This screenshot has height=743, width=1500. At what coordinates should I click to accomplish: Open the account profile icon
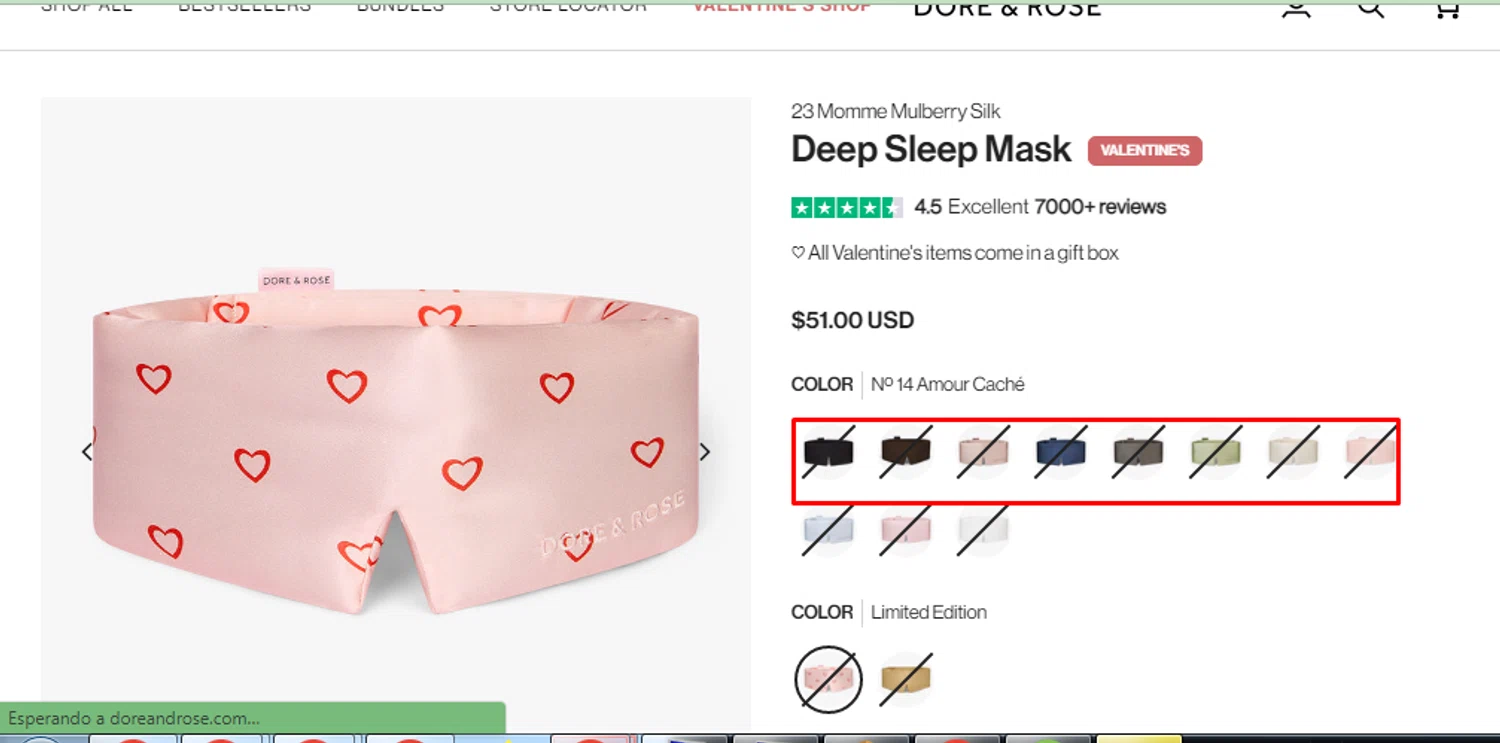1296,8
